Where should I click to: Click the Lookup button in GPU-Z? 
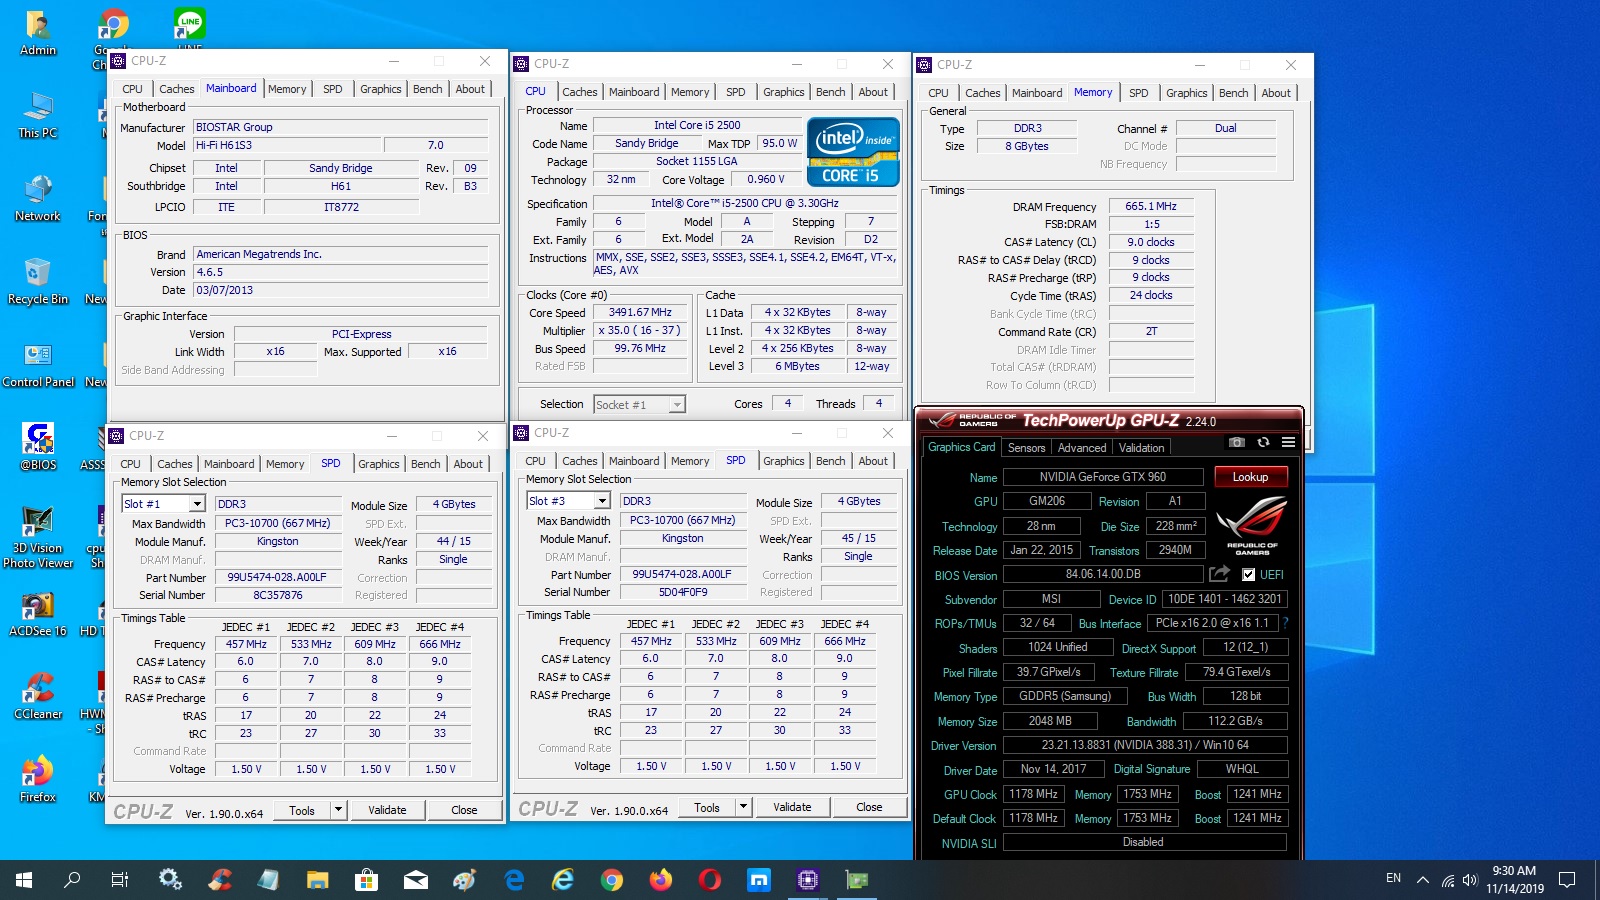pyautogui.click(x=1250, y=477)
